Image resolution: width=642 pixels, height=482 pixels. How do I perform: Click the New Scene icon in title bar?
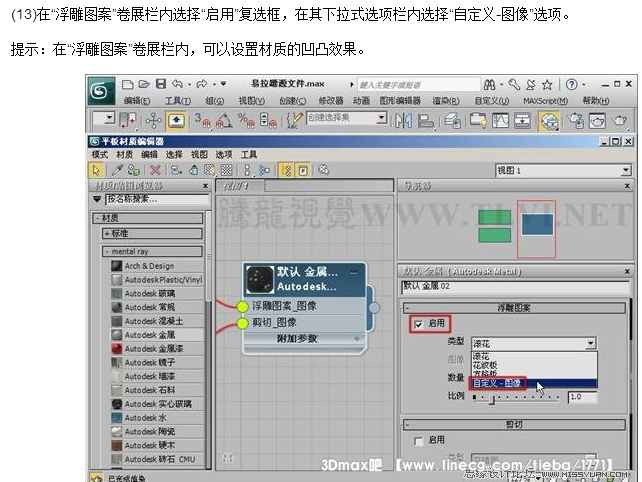[x=128, y=84]
